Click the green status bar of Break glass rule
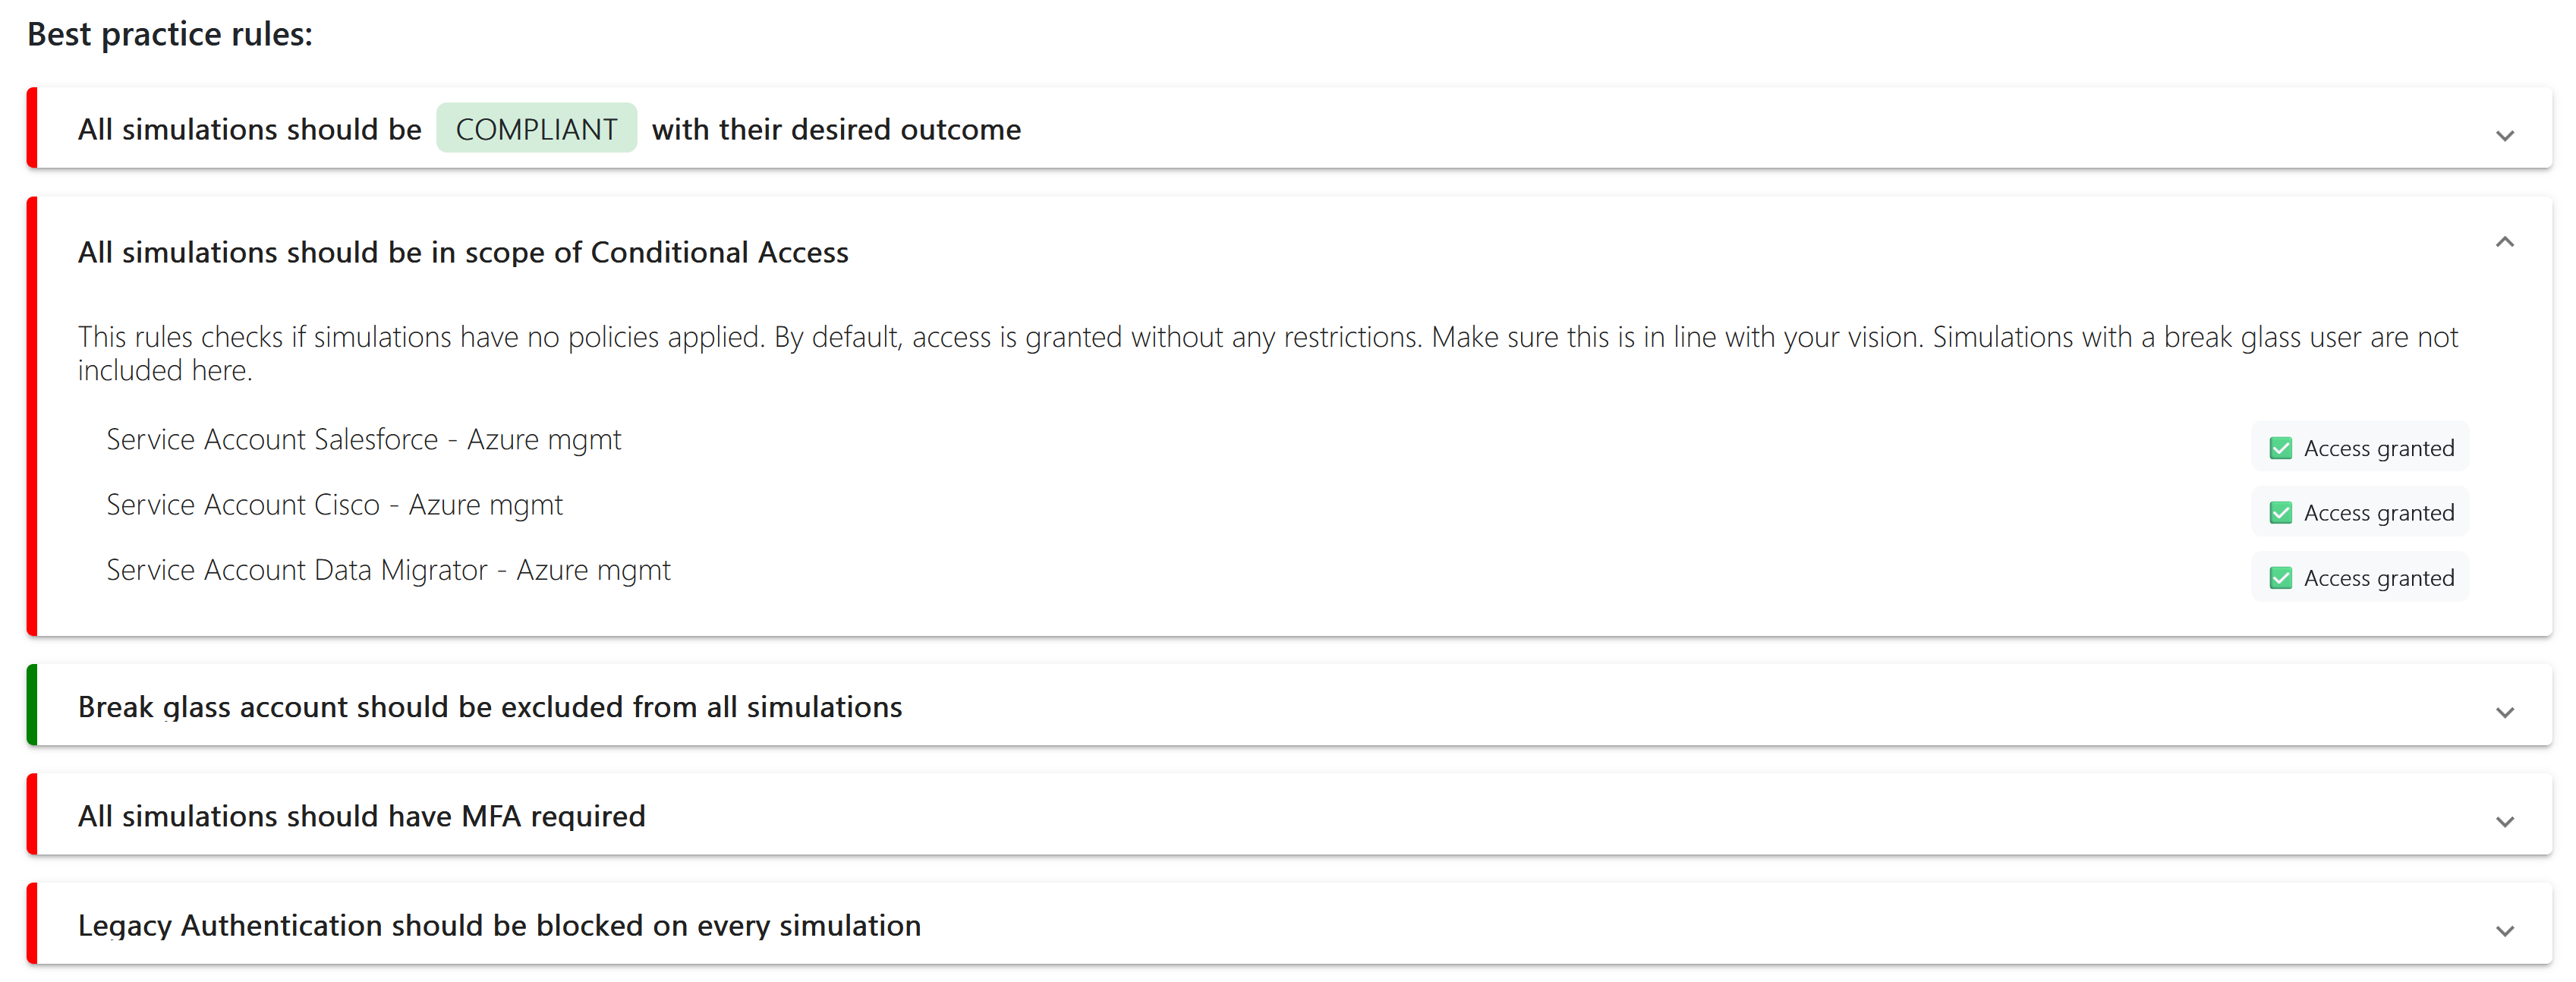The image size is (2576, 982). (x=33, y=705)
